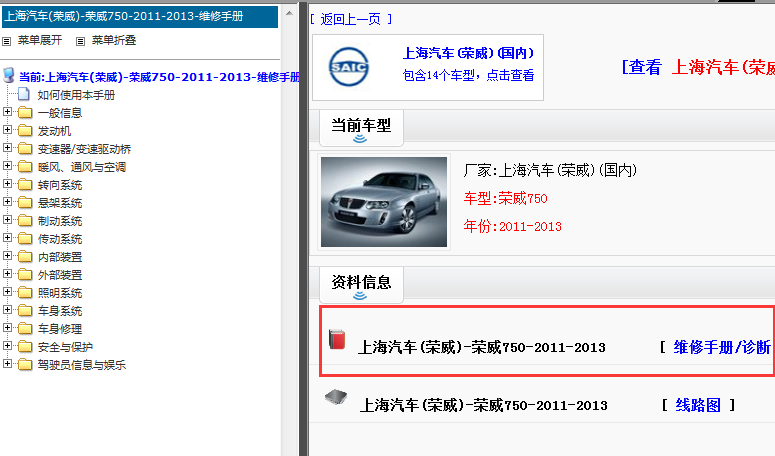Click 菜单折叠 to collapse all menus
Image resolution: width=775 pixels, height=456 pixels.
pos(114,41)
